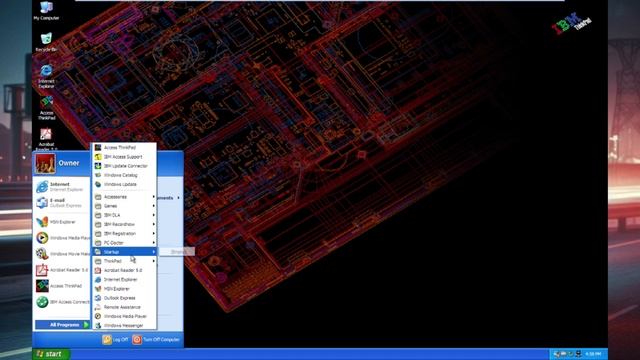Image resolution: width=640 pixels, height=360 pixels.
Task: Select Remote Assistance in programs list
Action: (124, 307)
